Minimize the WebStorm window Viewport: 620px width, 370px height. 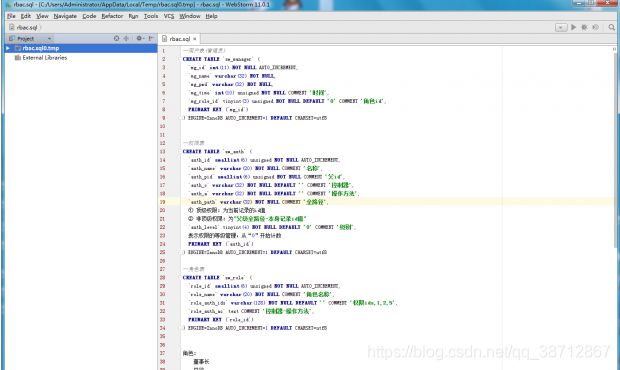coord(579,3)
